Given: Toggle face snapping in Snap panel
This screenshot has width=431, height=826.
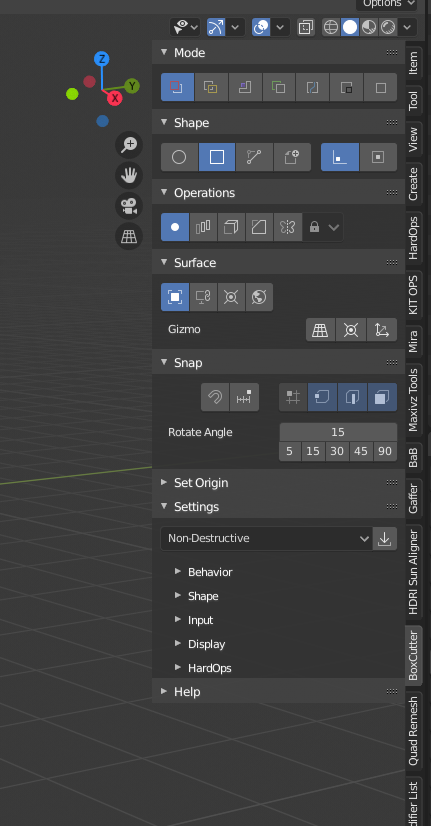Looking at the screenshot, I should pyautogui.click(x=383, y=397).
